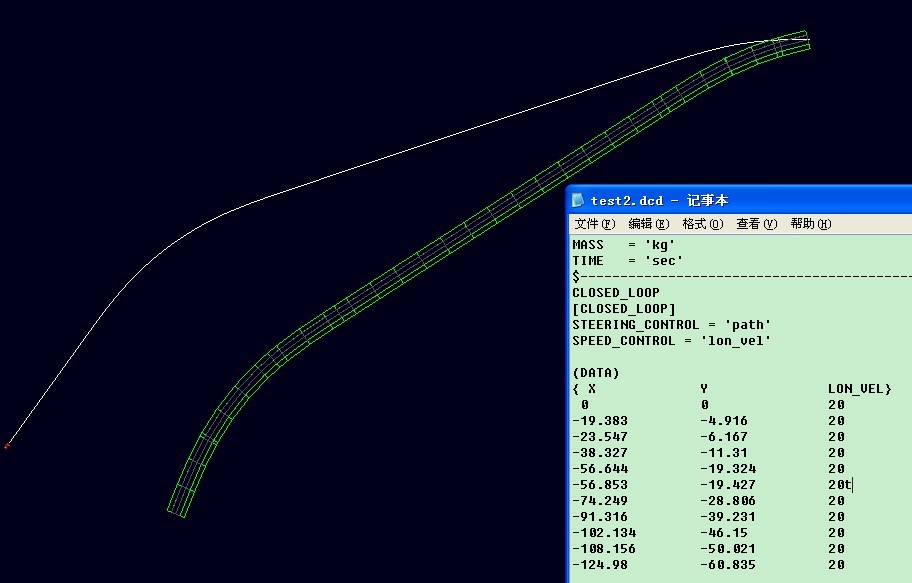Click the Y value -4.916

click(724, 421)
